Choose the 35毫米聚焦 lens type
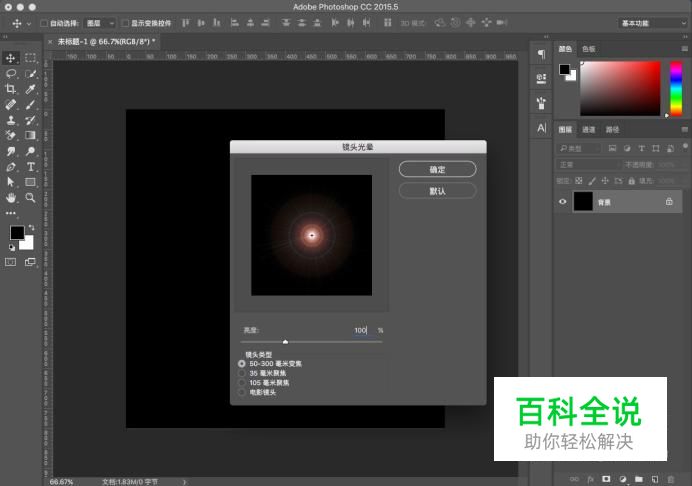The image size is (692, 486). point(242,373)
